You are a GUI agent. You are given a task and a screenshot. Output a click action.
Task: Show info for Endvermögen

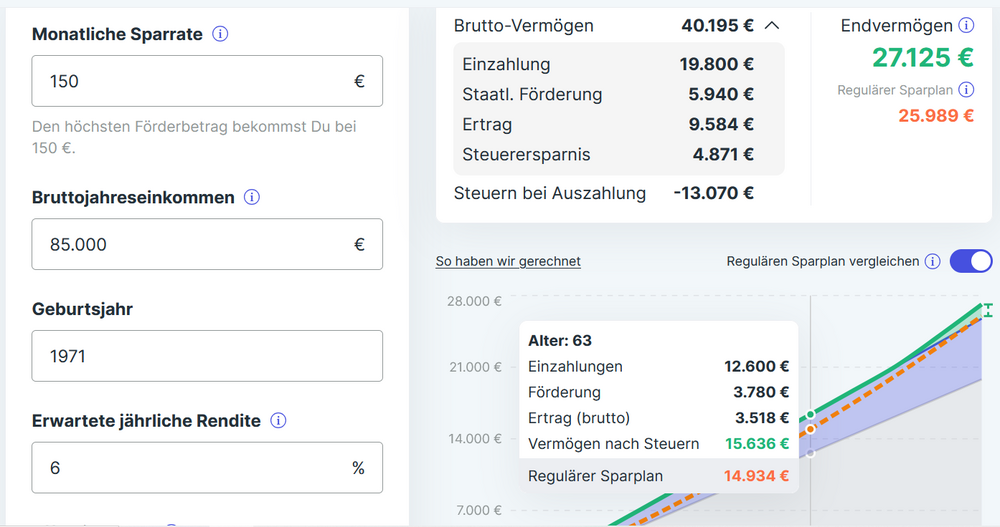click(x=966, y=26)
